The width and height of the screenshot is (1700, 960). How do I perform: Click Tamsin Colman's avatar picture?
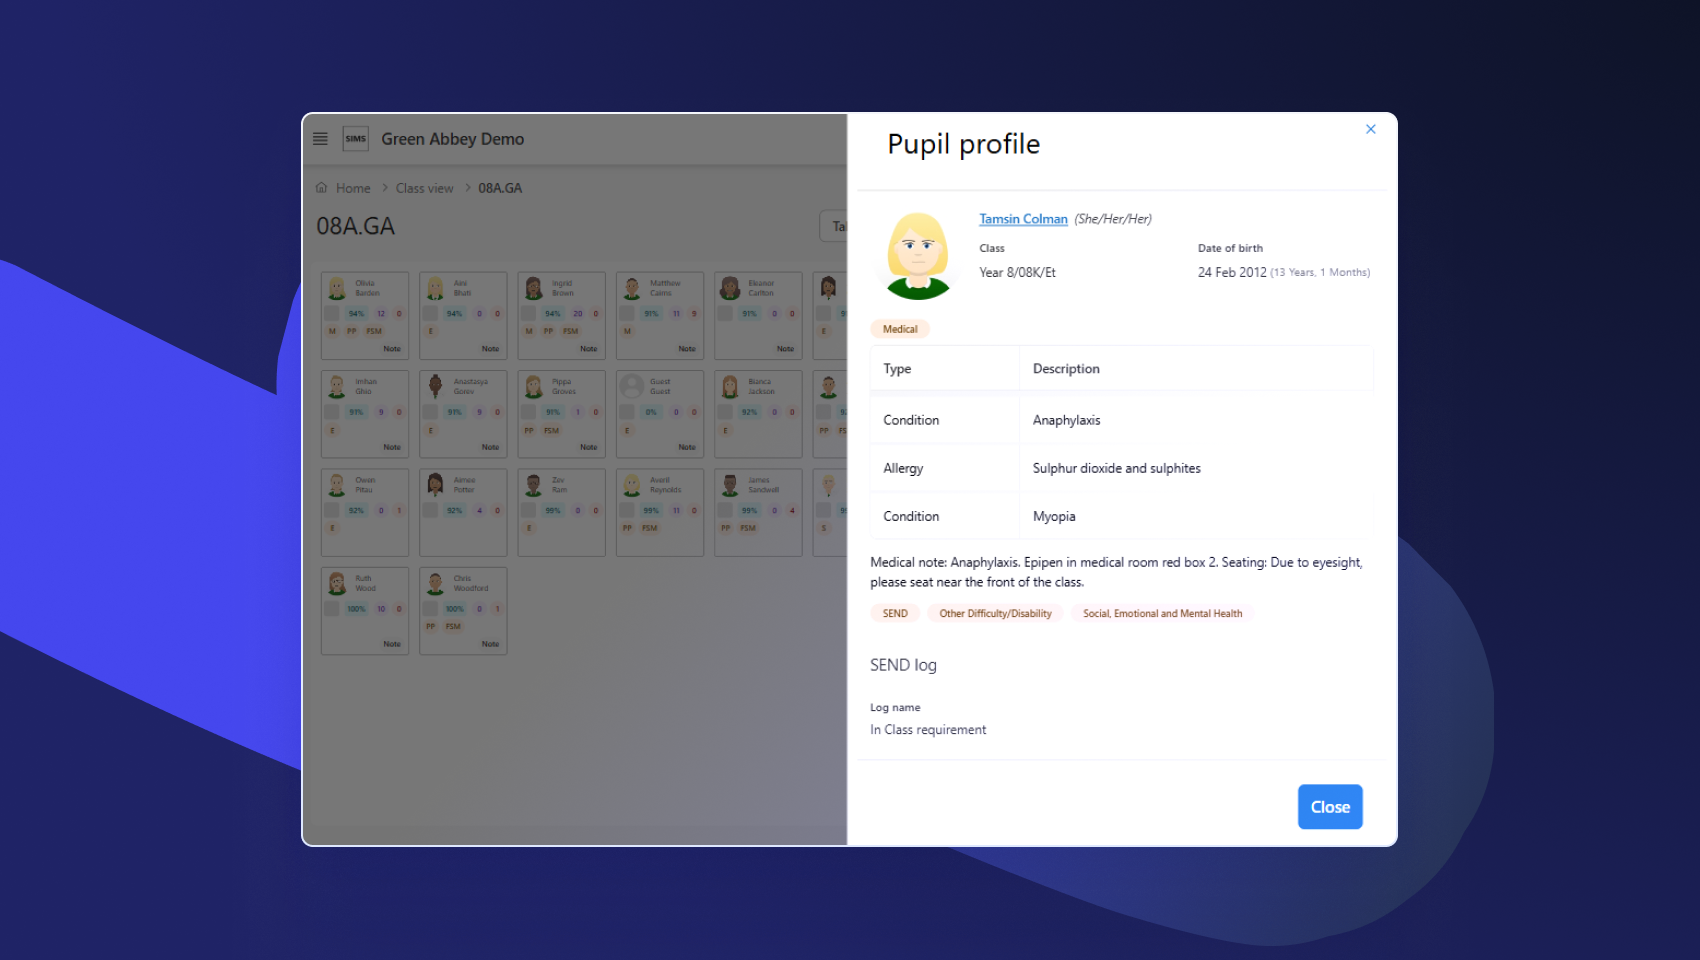[917, 256]
